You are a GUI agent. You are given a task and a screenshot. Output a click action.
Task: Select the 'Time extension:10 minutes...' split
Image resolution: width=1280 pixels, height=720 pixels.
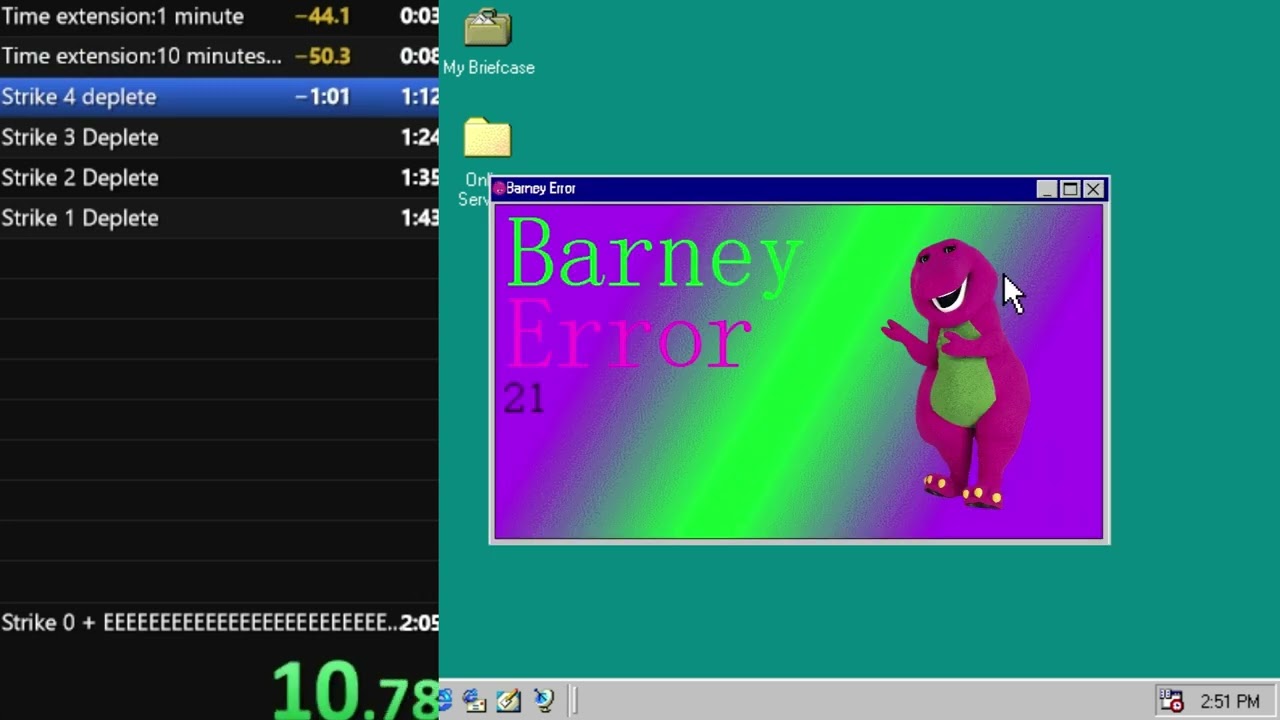(x=219, y=56)
